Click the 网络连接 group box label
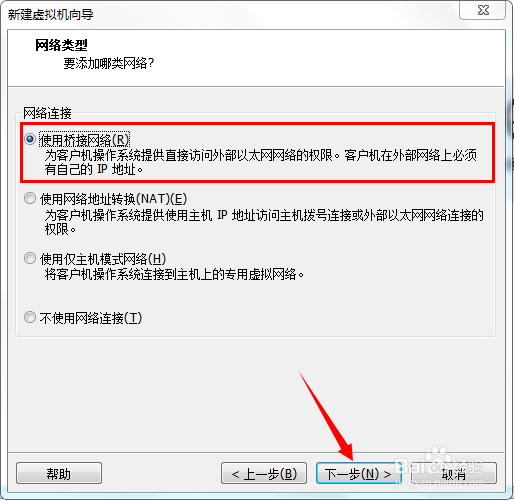Image resolution: width=514 pixels, height=501 pixels. (x=47, y=113)
